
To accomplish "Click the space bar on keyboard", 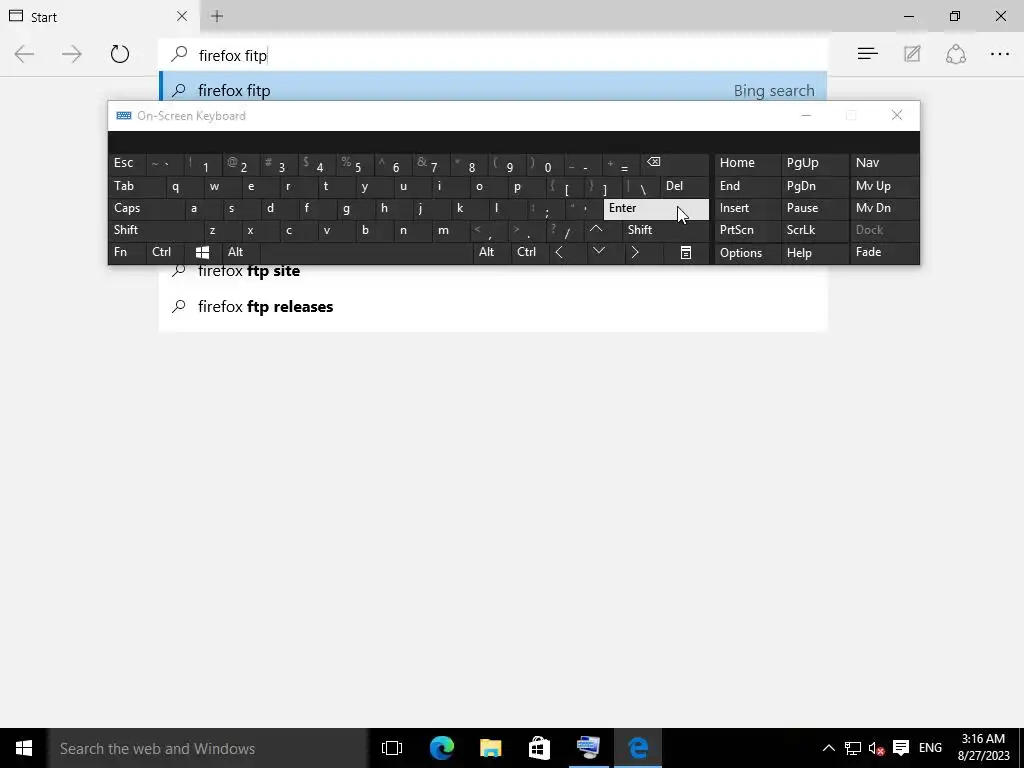I will [366, 252].
